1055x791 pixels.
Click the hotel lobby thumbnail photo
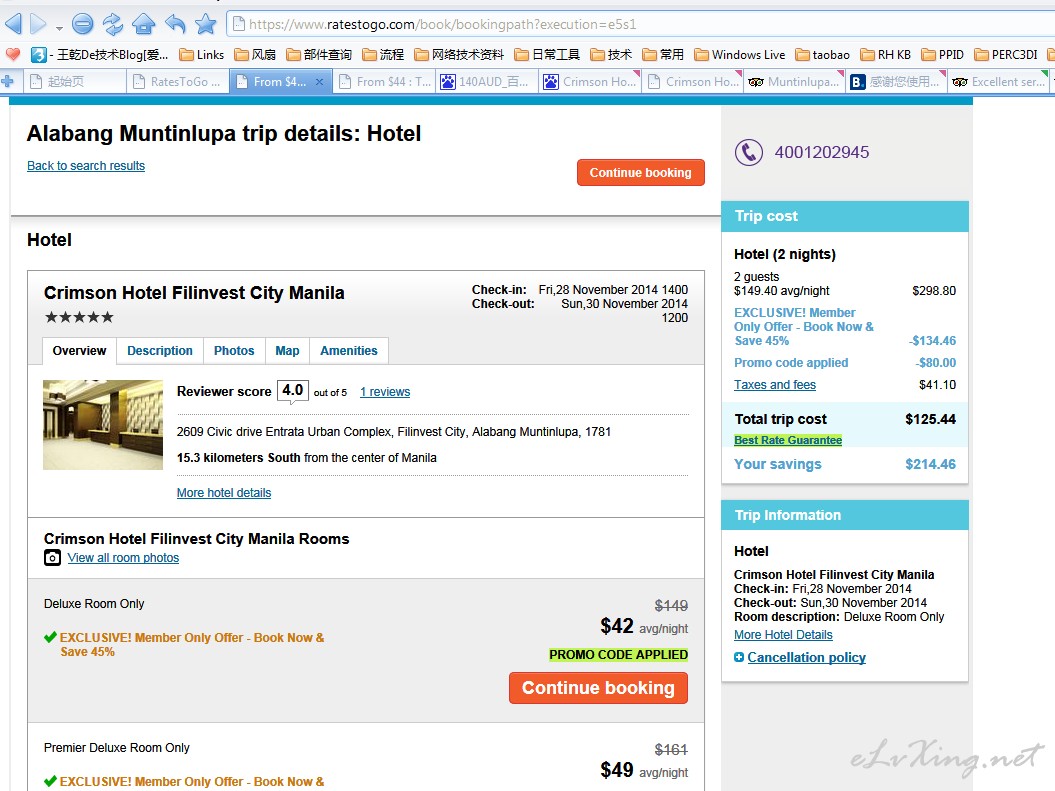point(103,425)
